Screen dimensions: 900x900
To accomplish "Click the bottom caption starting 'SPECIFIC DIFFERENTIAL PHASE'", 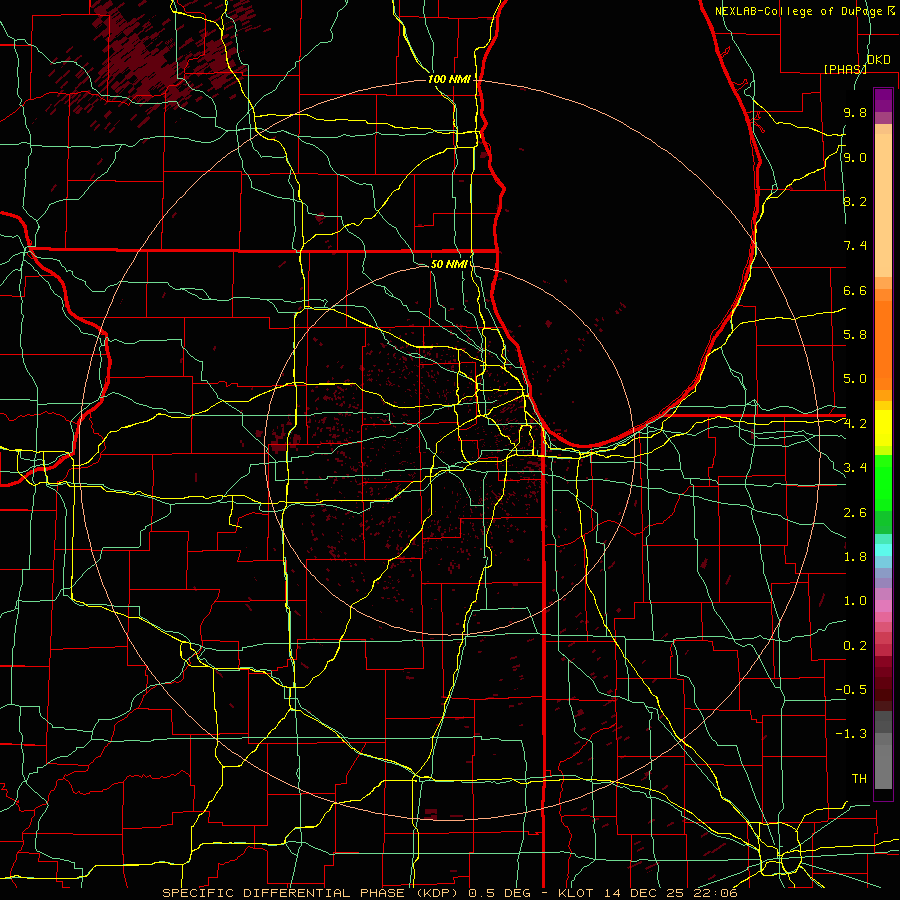I will pyautogui.click(x=449, y=893).
